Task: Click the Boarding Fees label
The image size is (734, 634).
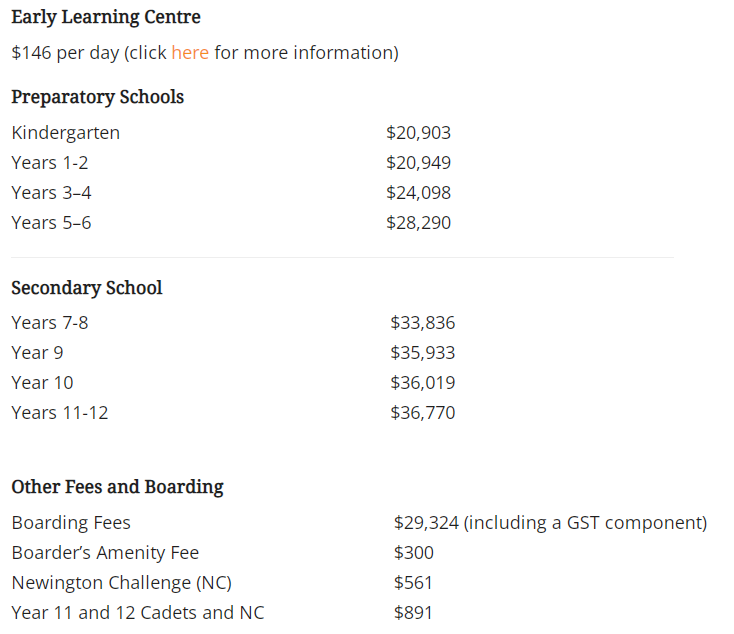Action: coord(71,522)
